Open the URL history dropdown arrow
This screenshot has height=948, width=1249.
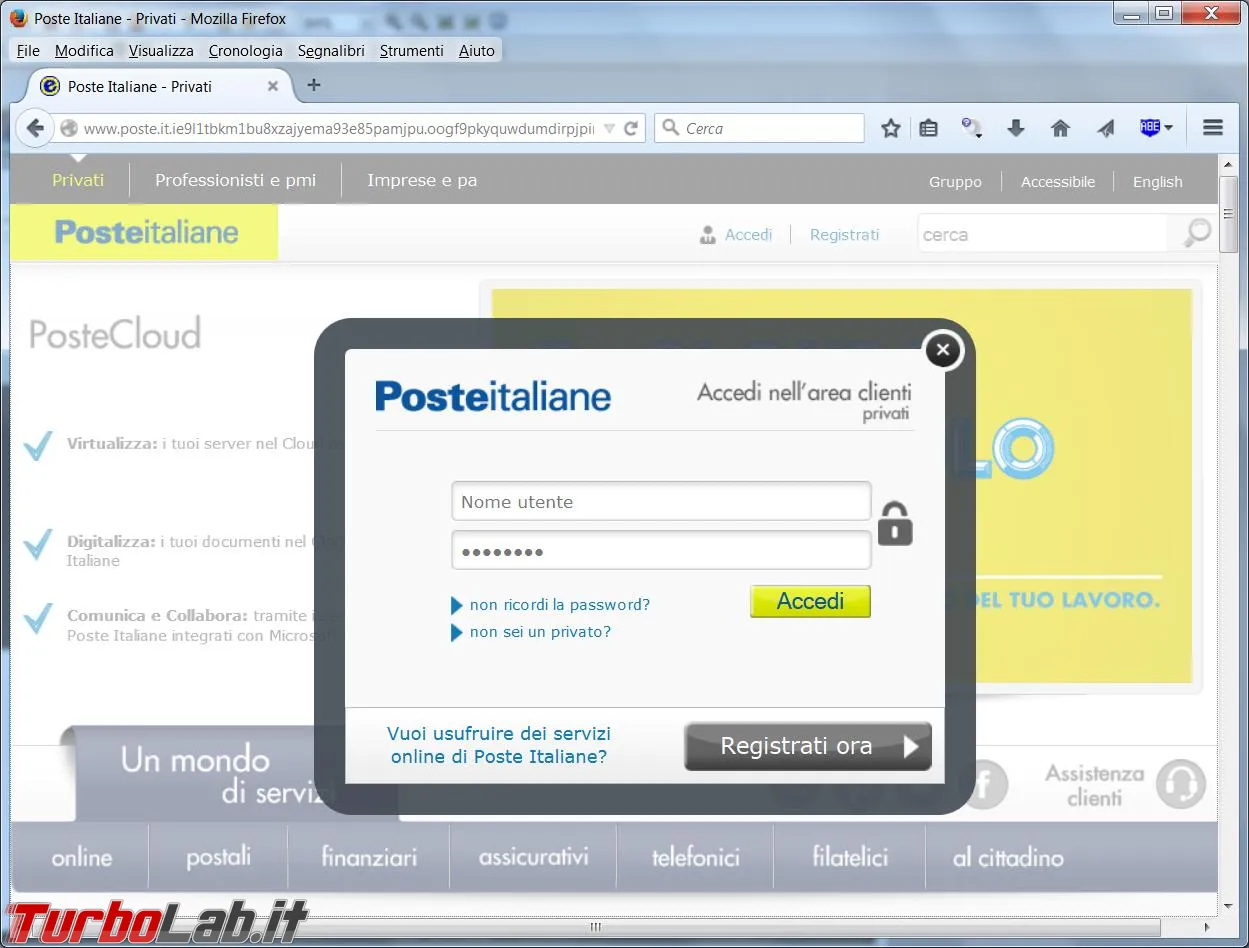[610, 128]
